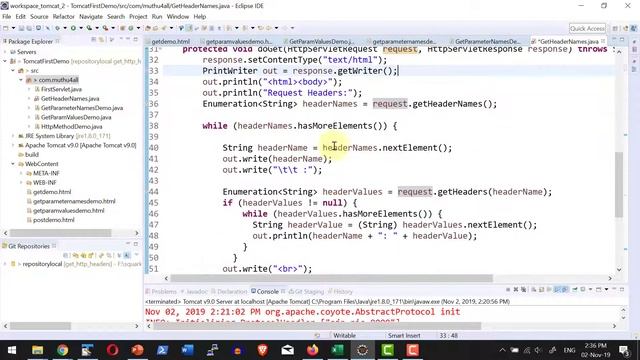Minimize the editor area
Screen dimensions: 640x360
614,39
